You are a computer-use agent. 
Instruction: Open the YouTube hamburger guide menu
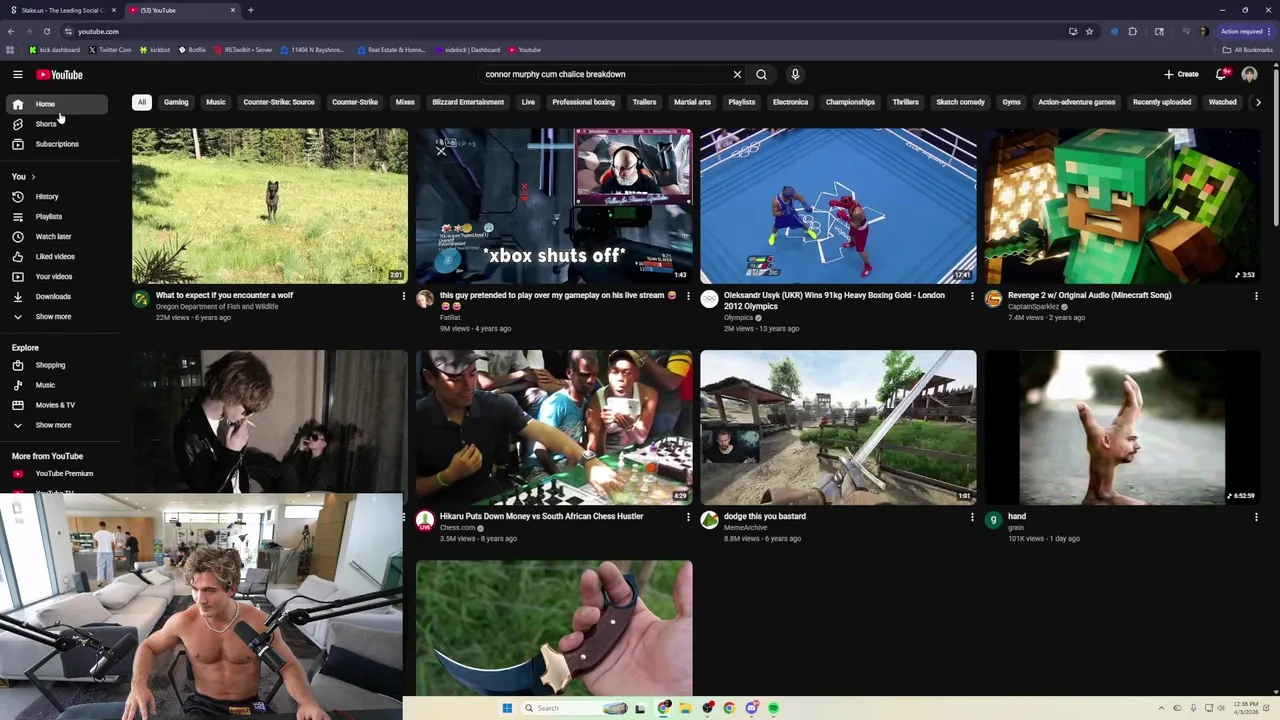tap(18, 74)
